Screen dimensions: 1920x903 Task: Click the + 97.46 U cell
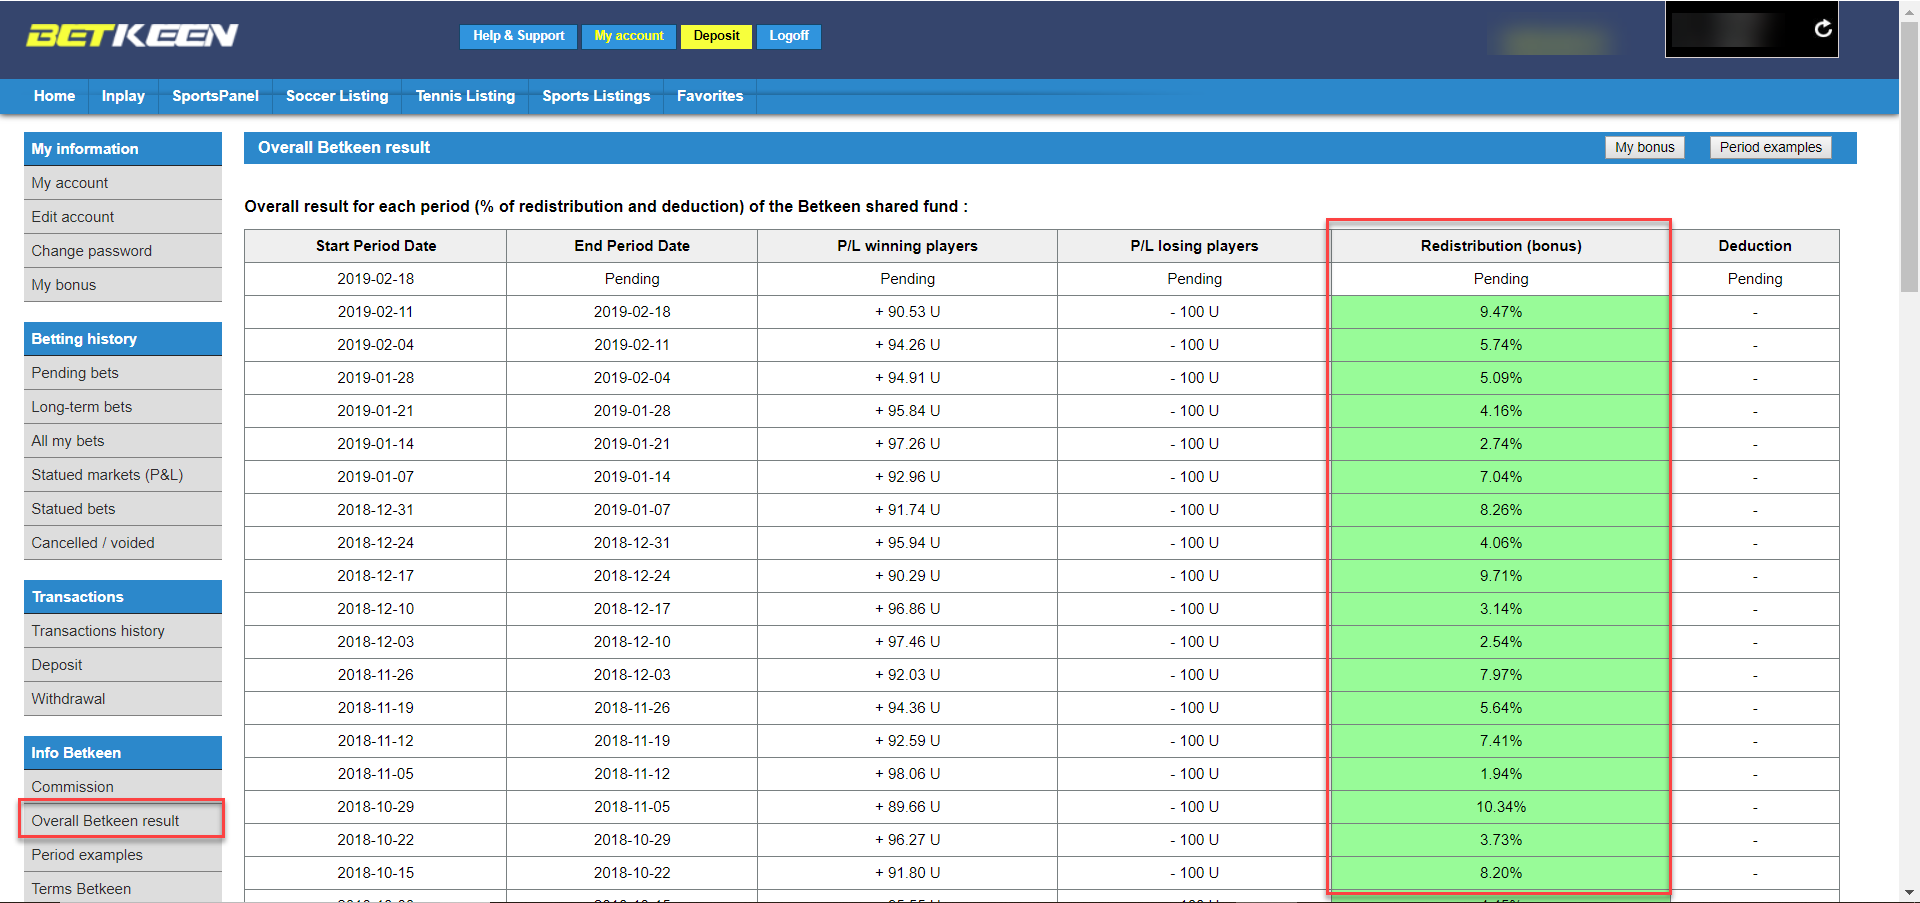point(907,642)
